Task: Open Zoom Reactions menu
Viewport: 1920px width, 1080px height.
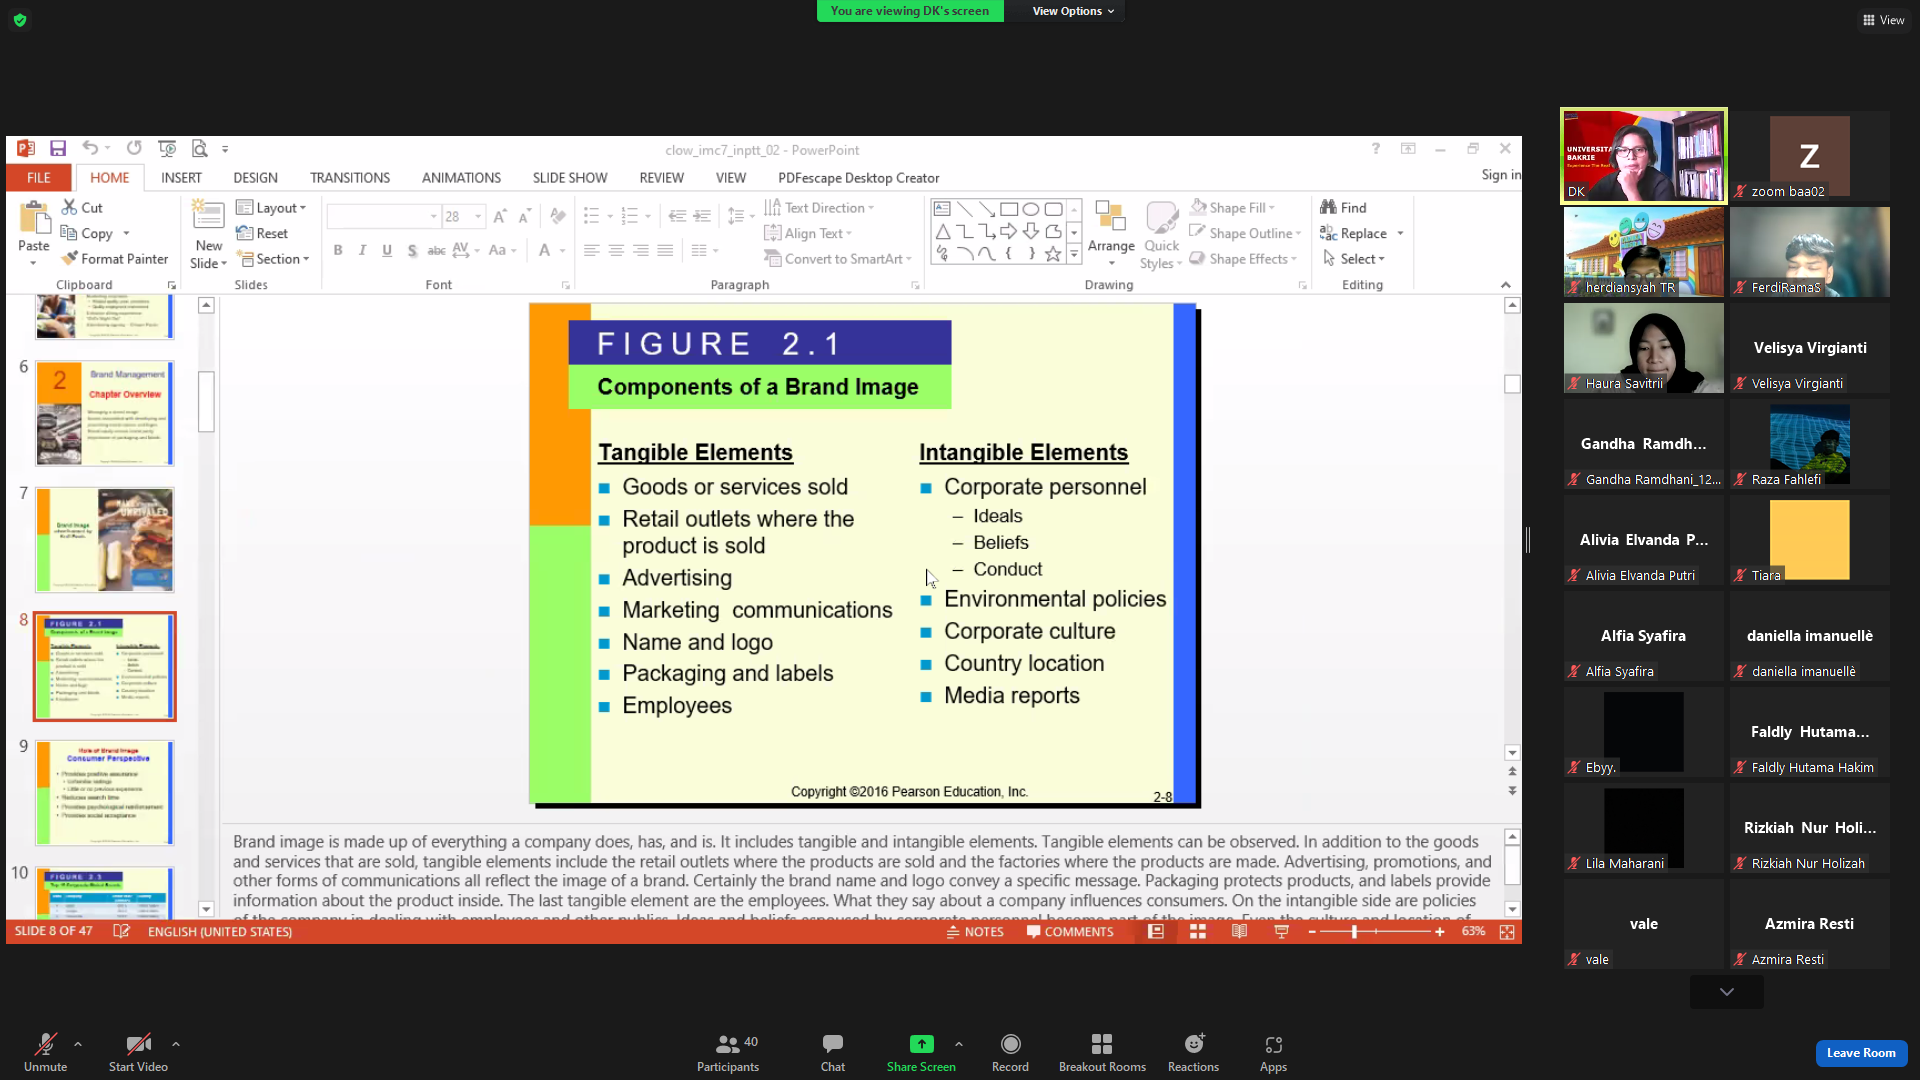Action: coord(1193,1053)
